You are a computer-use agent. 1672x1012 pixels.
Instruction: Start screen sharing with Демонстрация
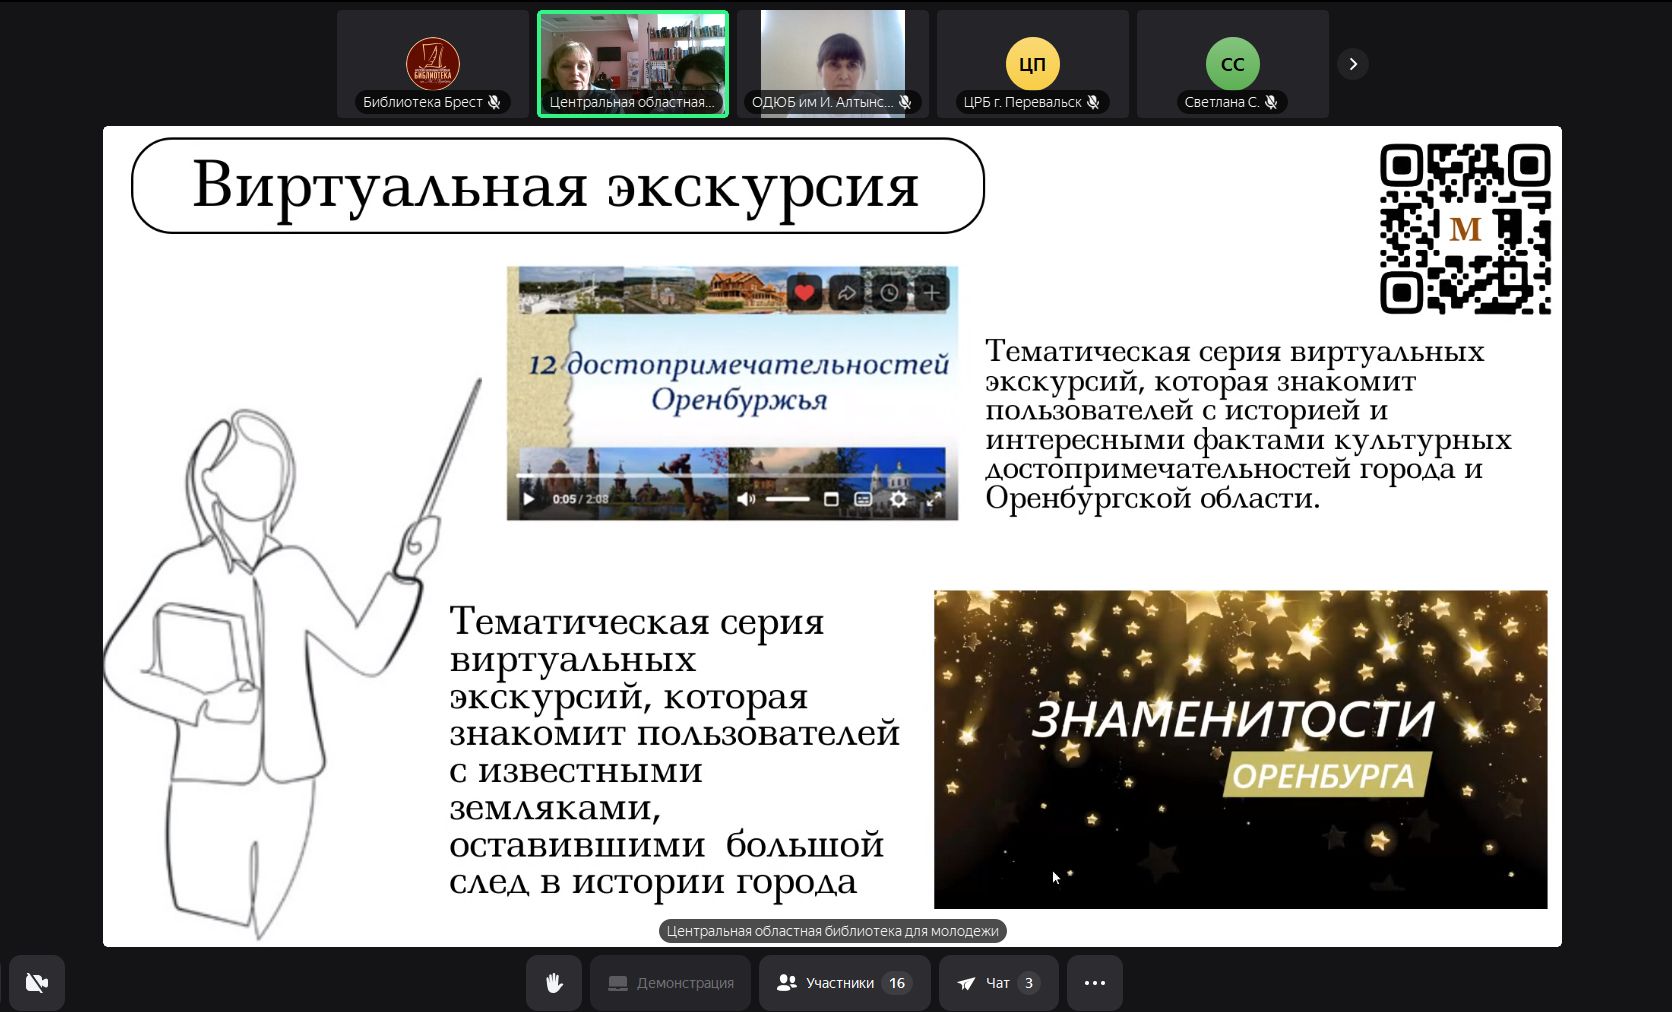click(670, 983)
